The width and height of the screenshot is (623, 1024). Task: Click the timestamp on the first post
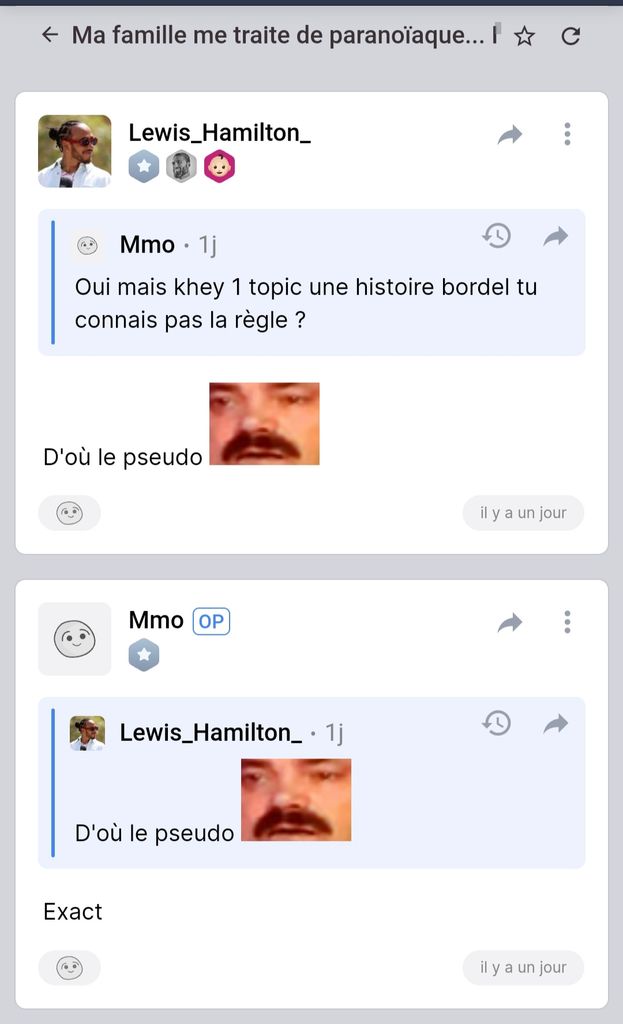(x=523, y=513)
